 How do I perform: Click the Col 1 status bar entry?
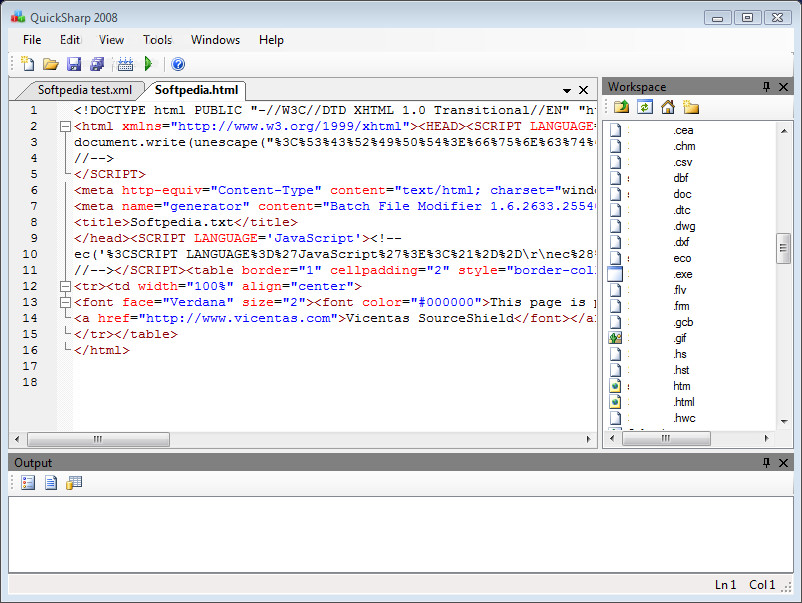tap(762, 585)
